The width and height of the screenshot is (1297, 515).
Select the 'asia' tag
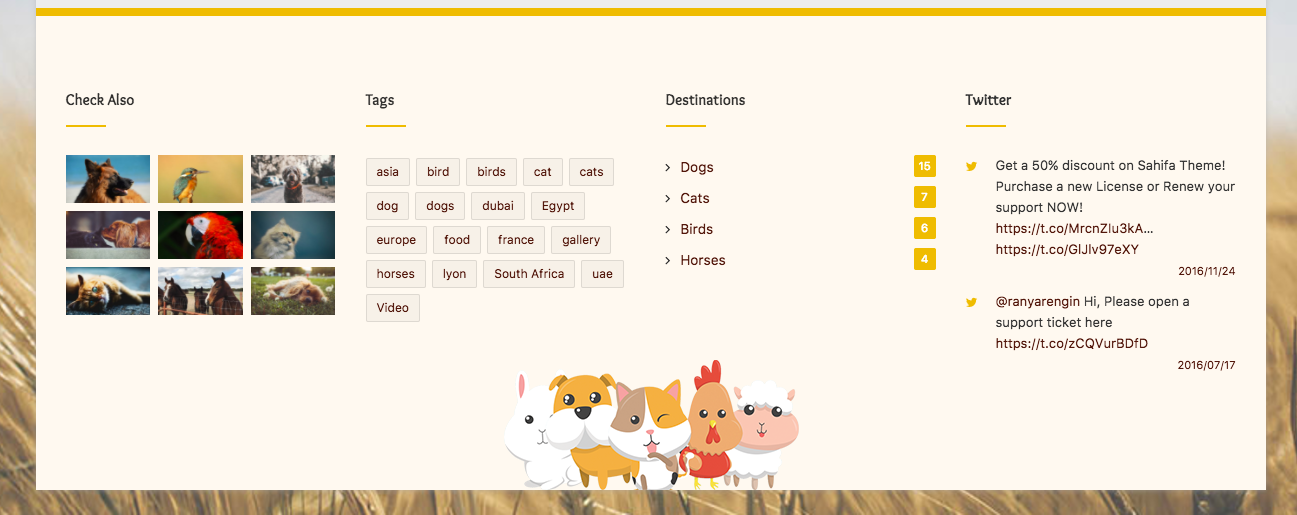(x=387, y=172)
